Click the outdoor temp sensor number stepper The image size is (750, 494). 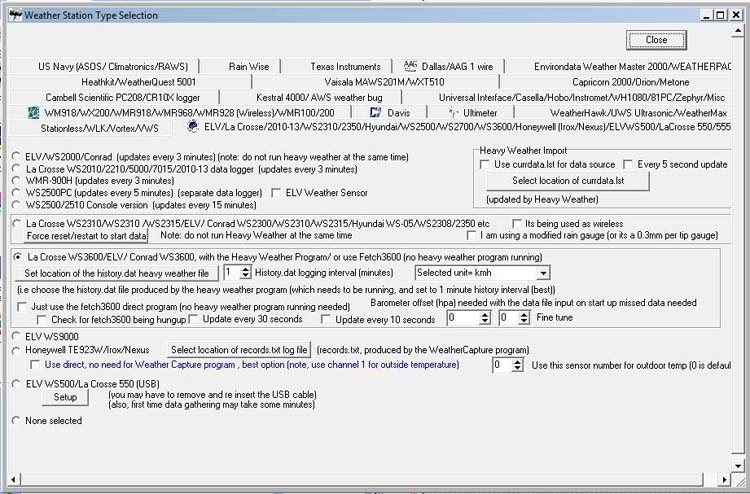518,365
